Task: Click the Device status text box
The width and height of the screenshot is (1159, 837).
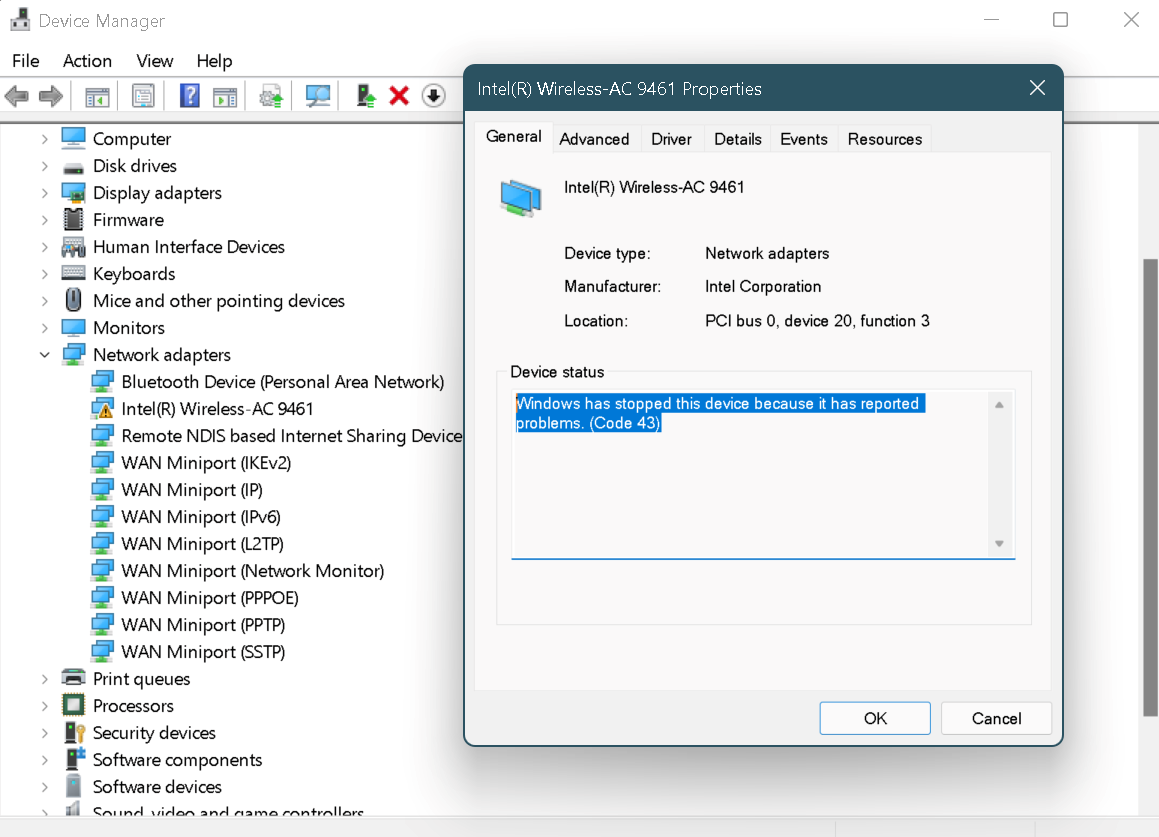Action: (750, 480)
